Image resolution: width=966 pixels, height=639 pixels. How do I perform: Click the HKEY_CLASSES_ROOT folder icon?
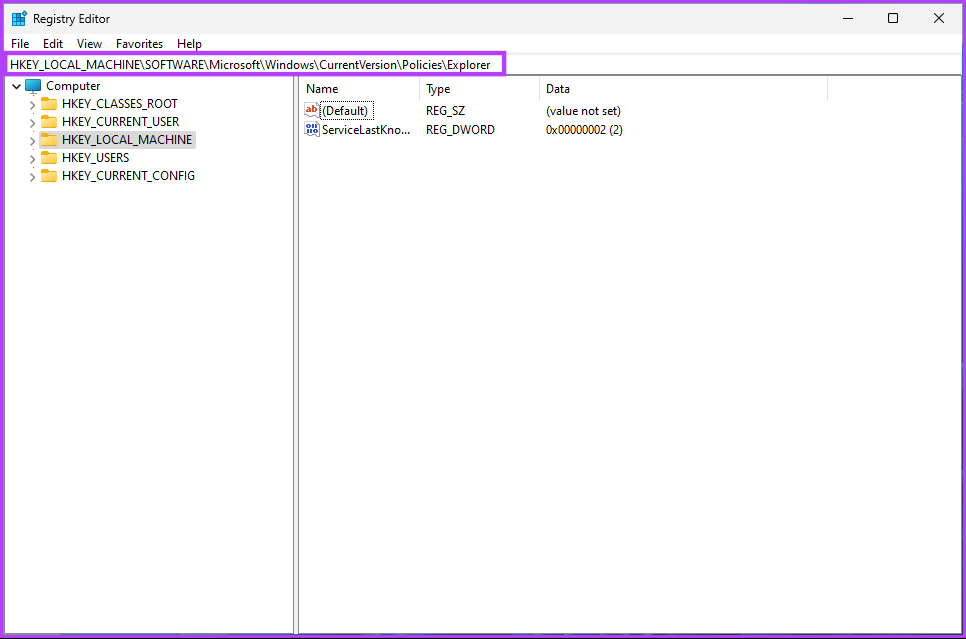coord(49,104)
